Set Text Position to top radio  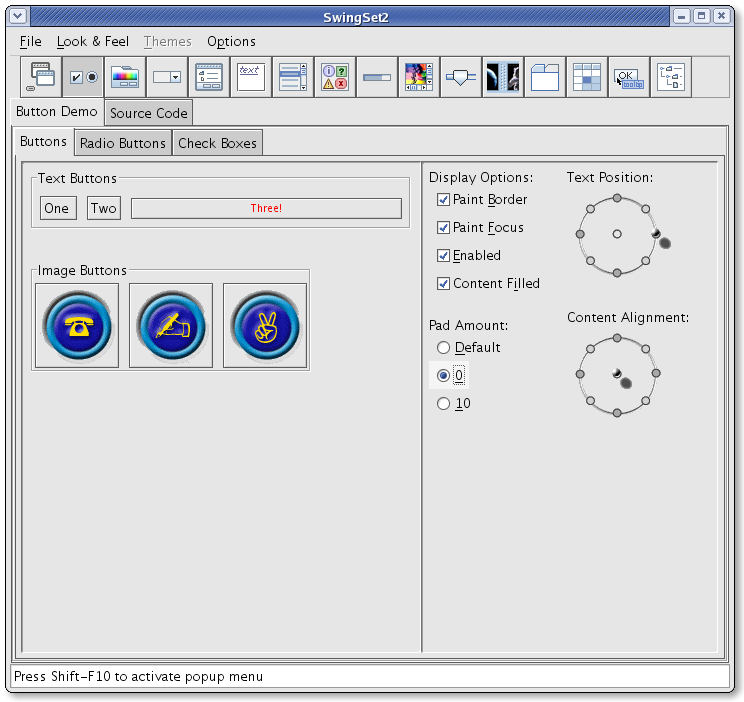coord(617,198)
